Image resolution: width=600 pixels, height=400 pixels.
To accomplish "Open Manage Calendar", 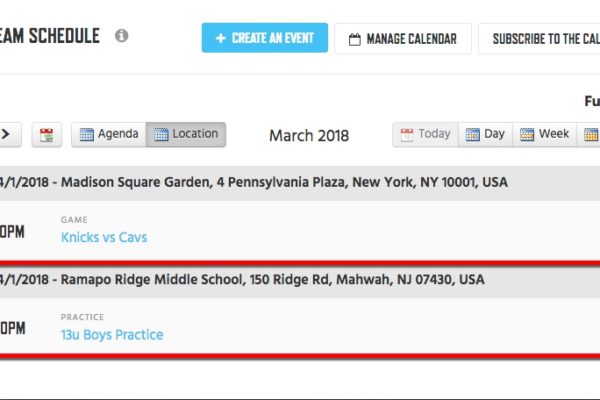I will click(x=403, y=39).
